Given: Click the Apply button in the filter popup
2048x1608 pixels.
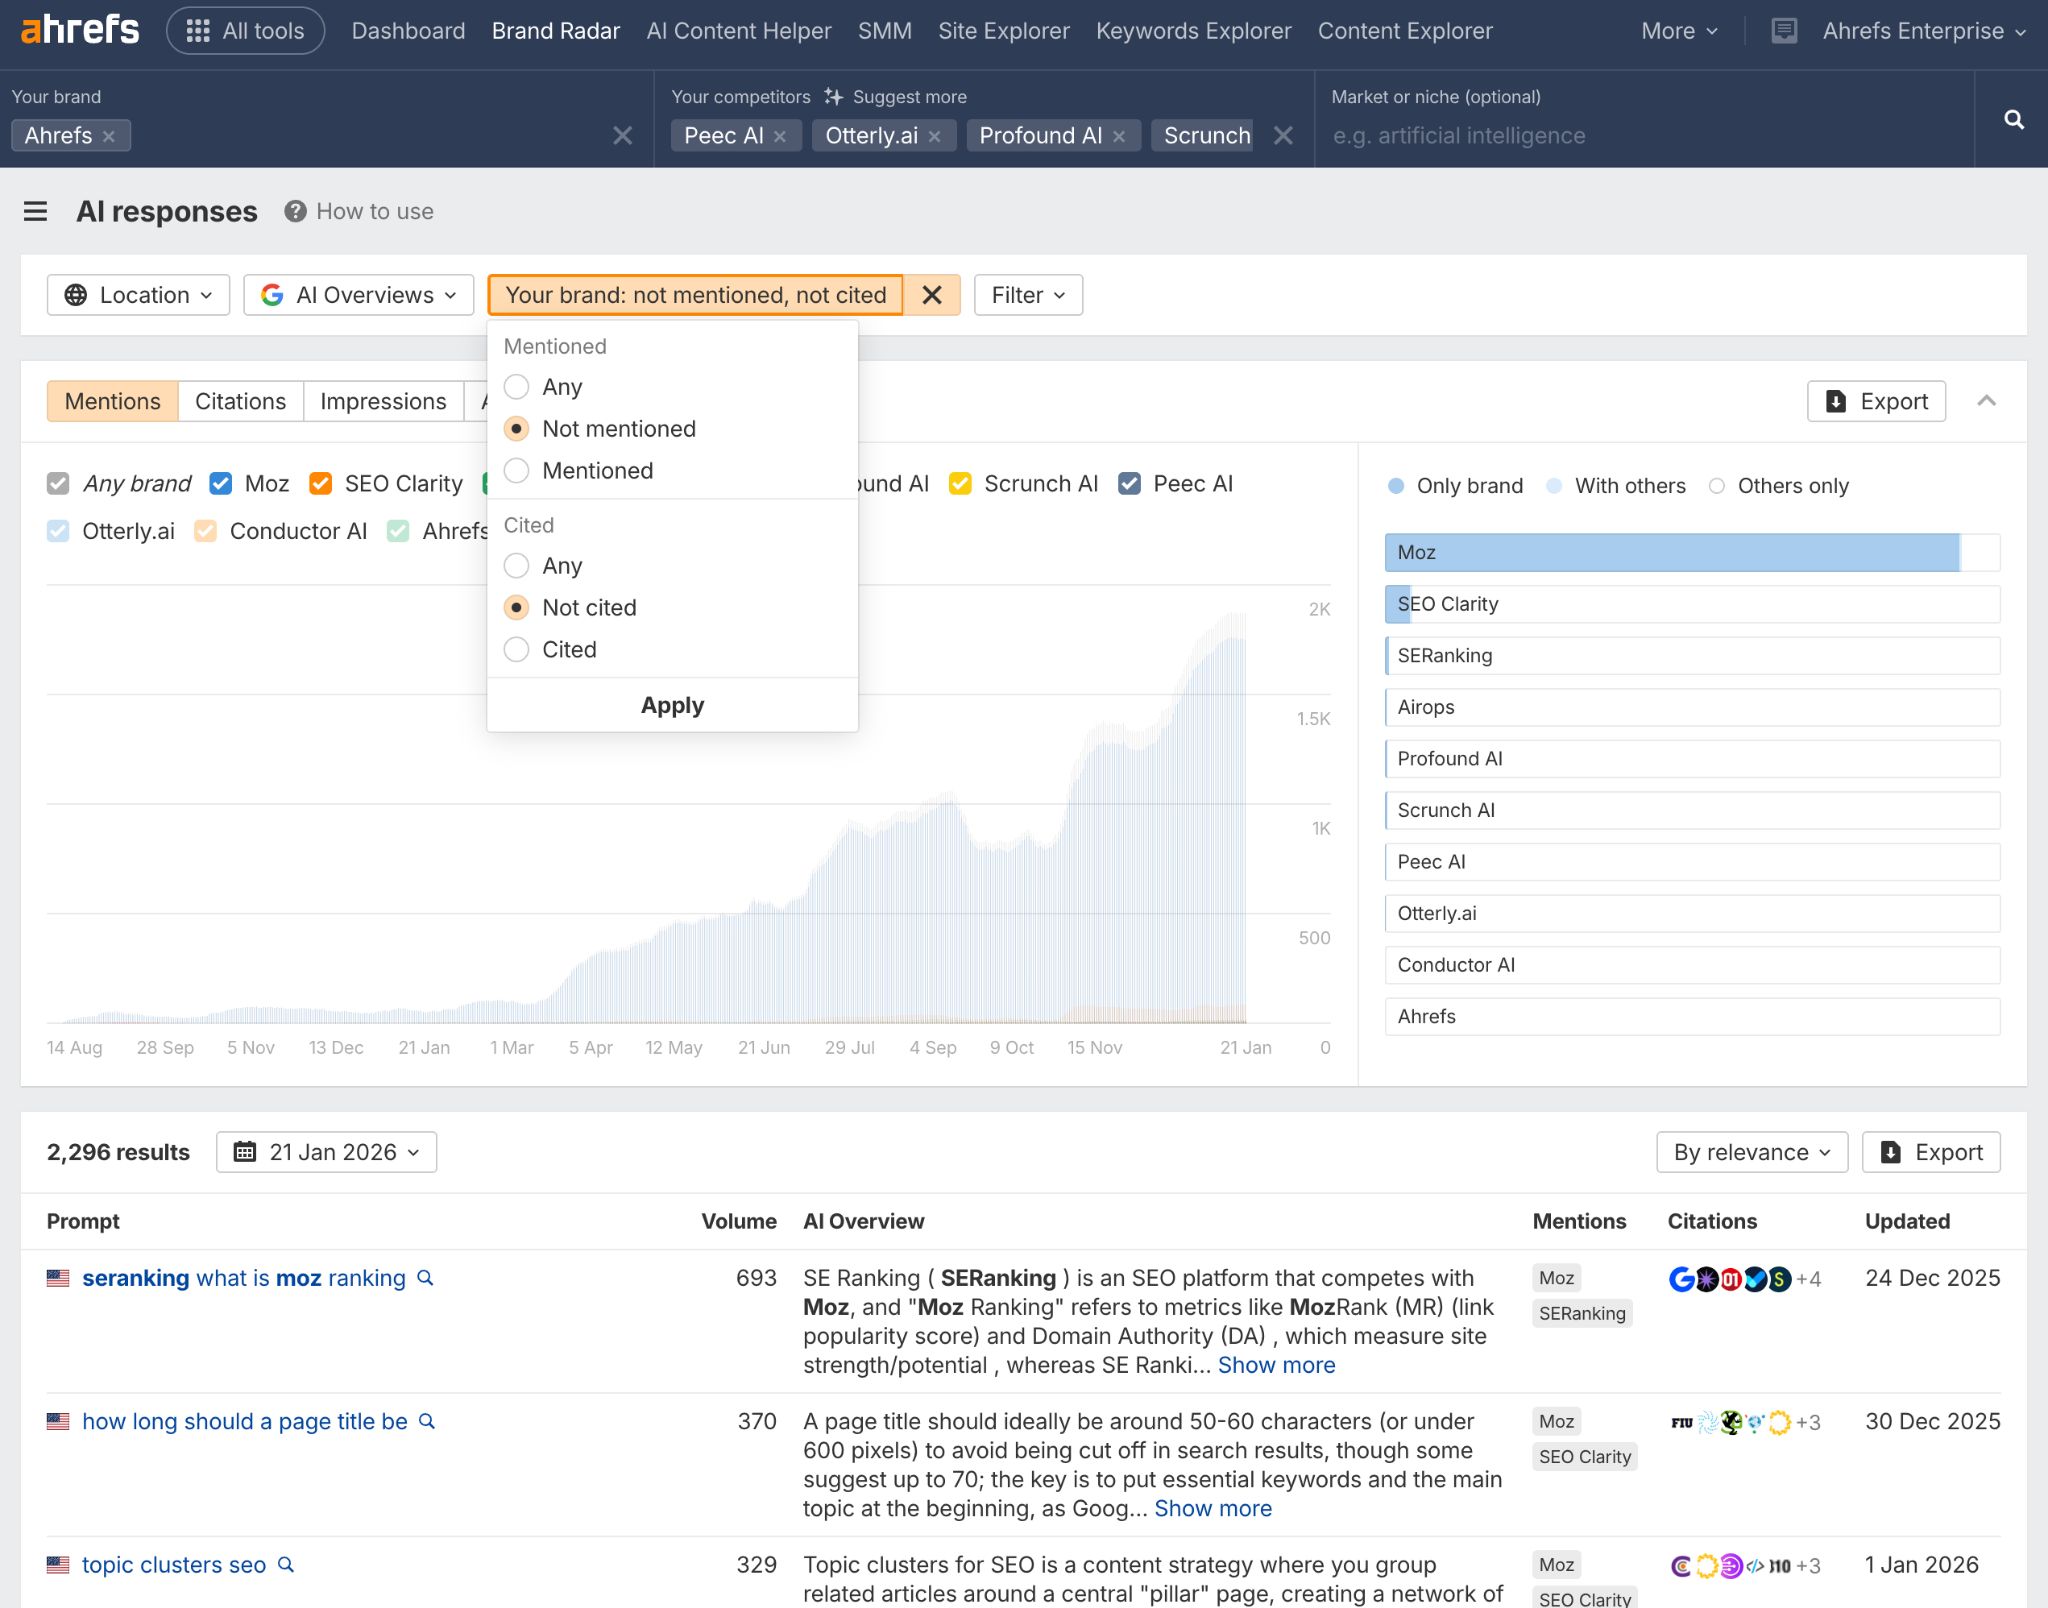Looking at the screenshot, I should coord(671,705).
